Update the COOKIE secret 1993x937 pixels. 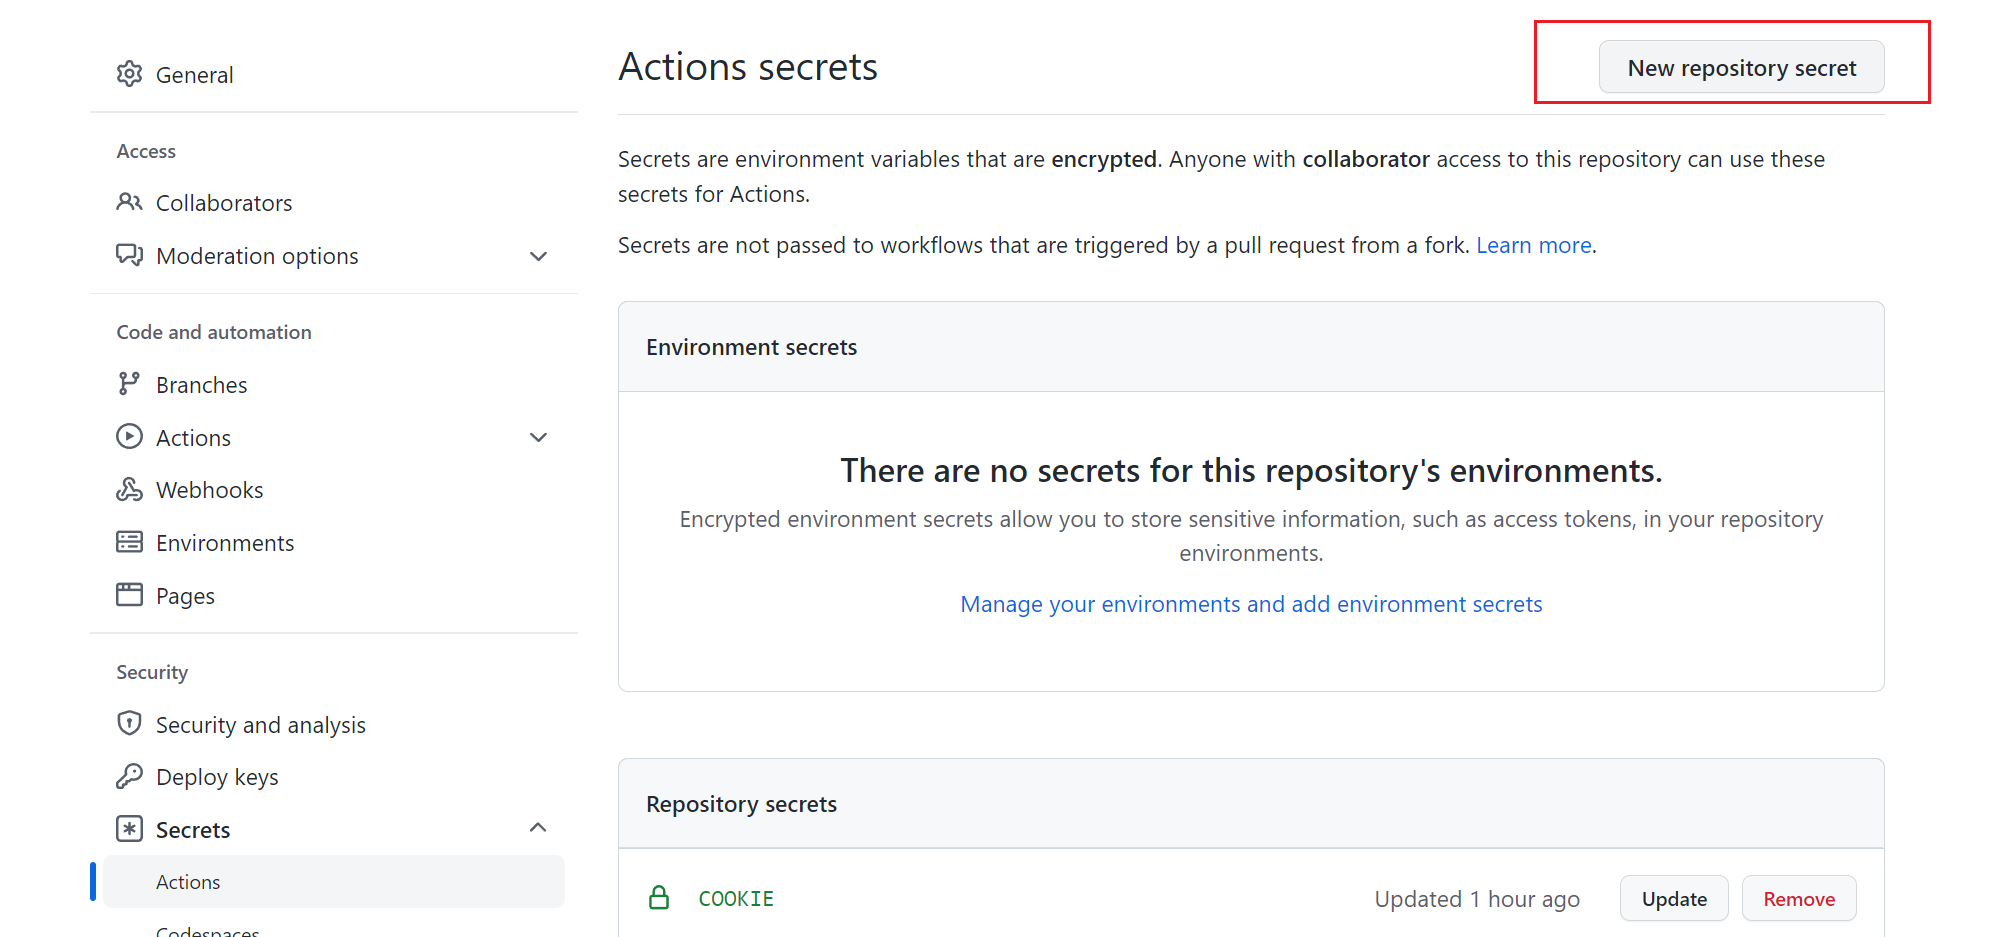(1673, 899)
